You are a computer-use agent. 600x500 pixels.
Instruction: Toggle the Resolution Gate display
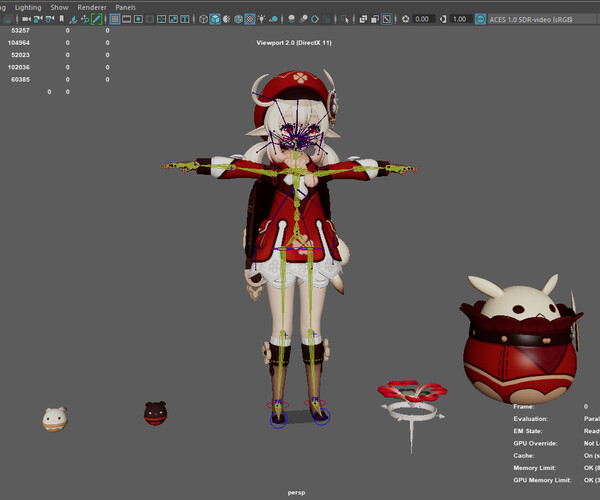click(138, 19)
